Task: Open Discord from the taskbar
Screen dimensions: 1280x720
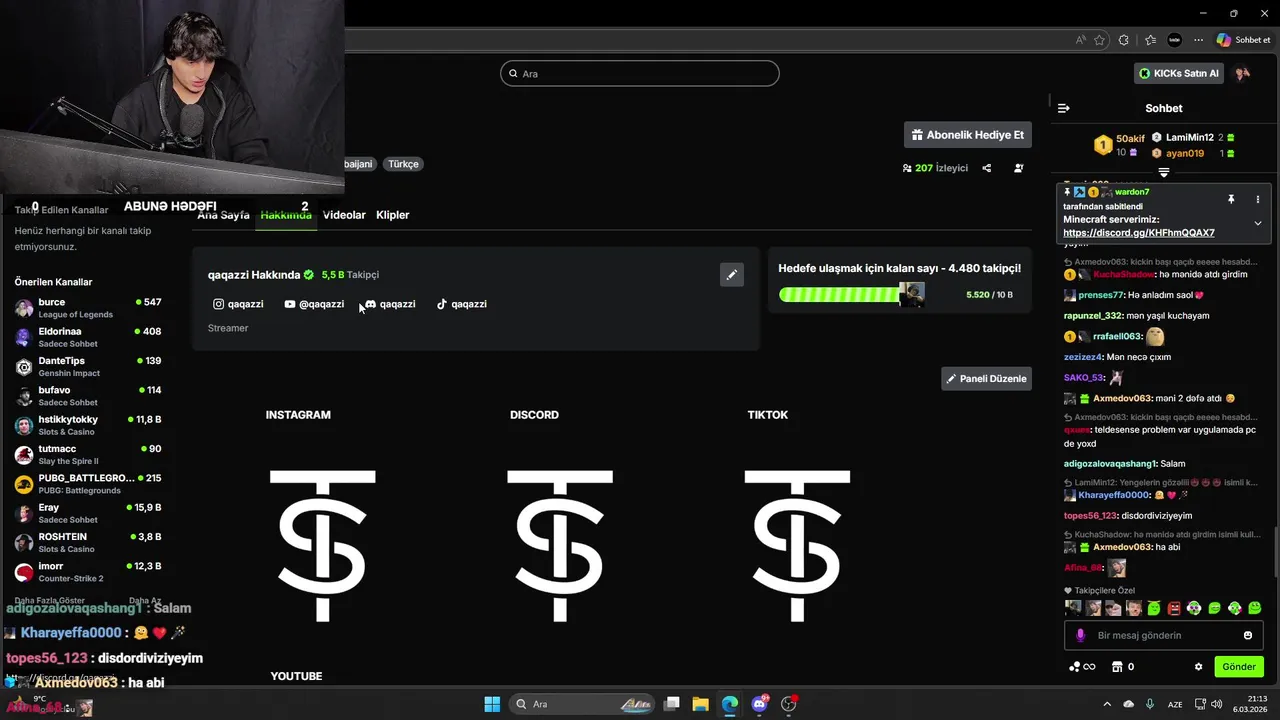Action: (x=760, y=704)
